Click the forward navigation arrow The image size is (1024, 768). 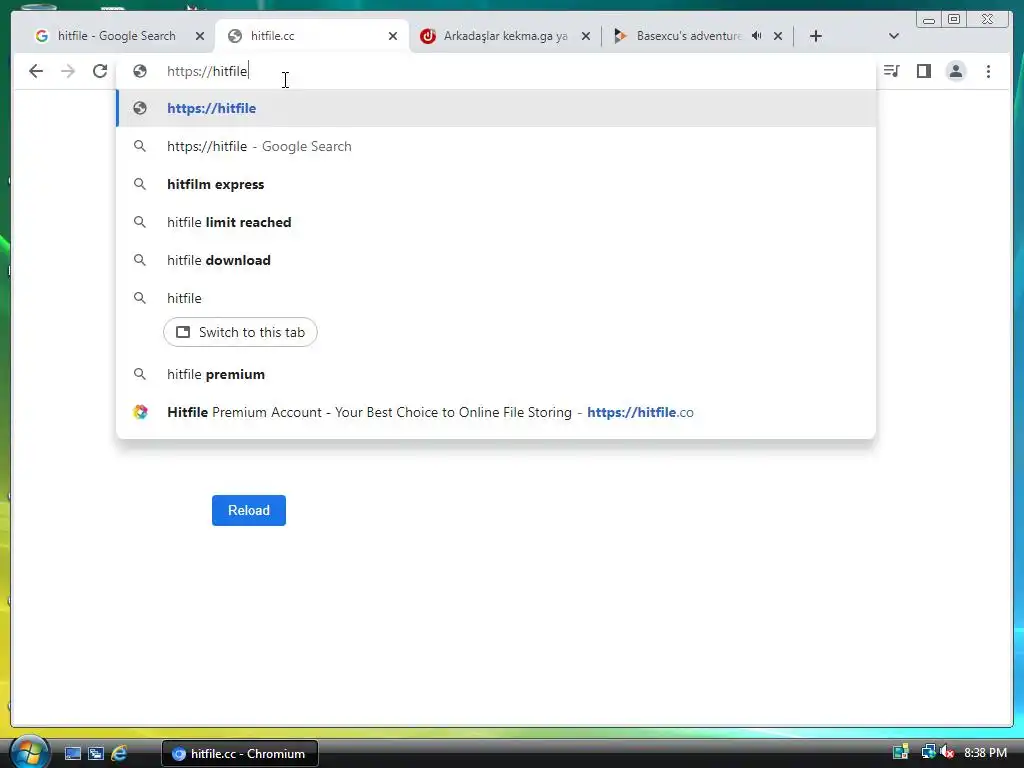point(68,71)
